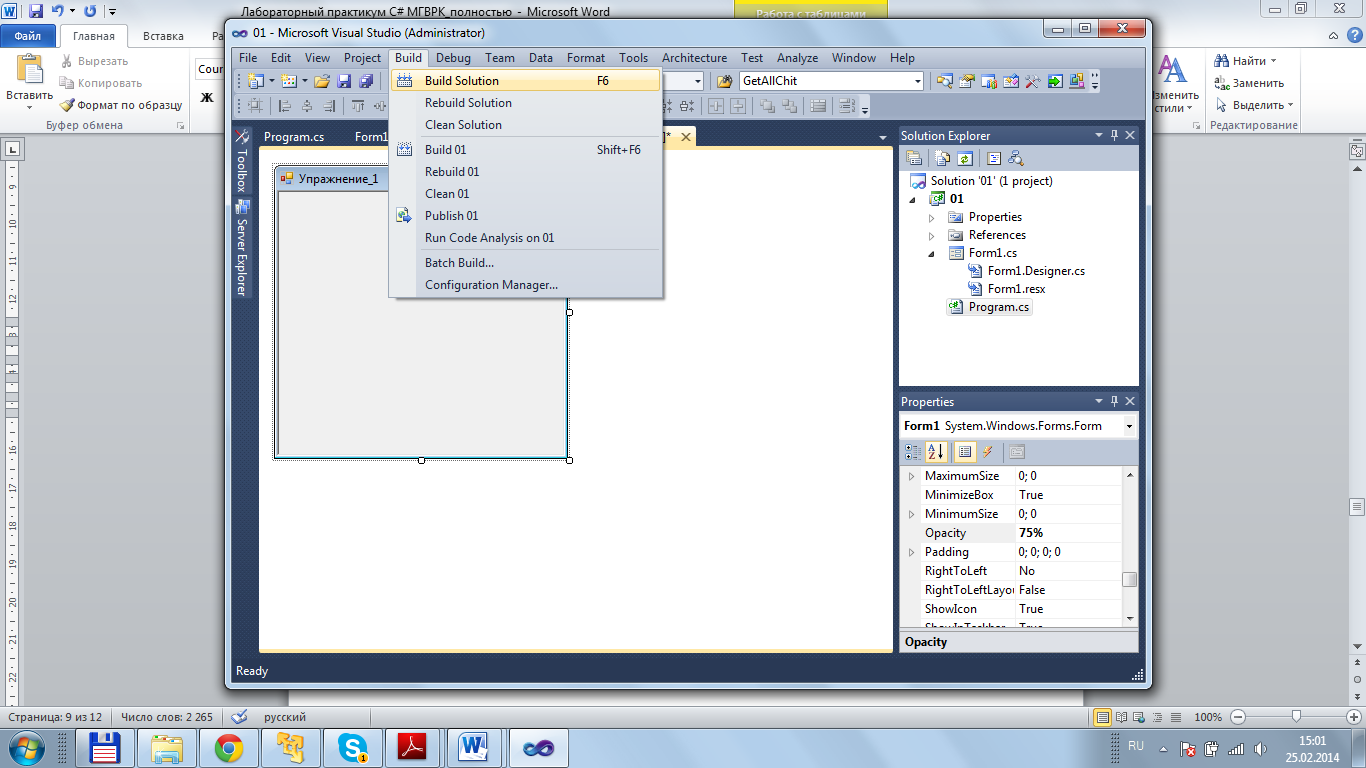Click the Align Centers layout icon
Screen dimensions: 1366x768
pyautogui.click(x=307, y=105)
